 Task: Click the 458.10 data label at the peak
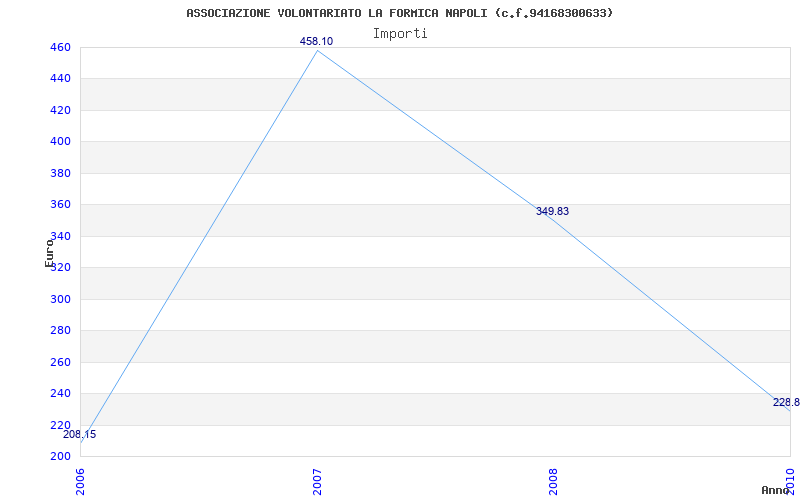coord(316,41)
